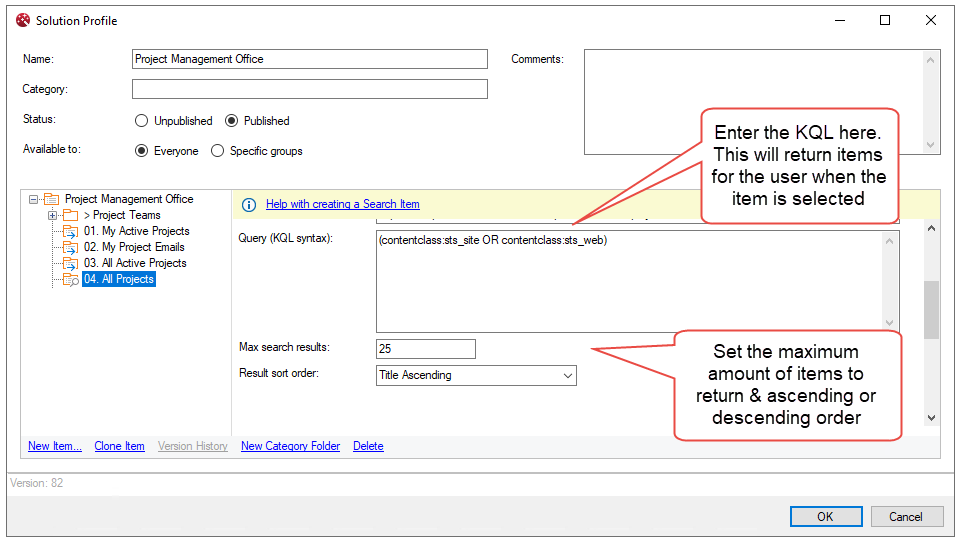Click the icon next to 03. All Active Projects

point(70,263)
